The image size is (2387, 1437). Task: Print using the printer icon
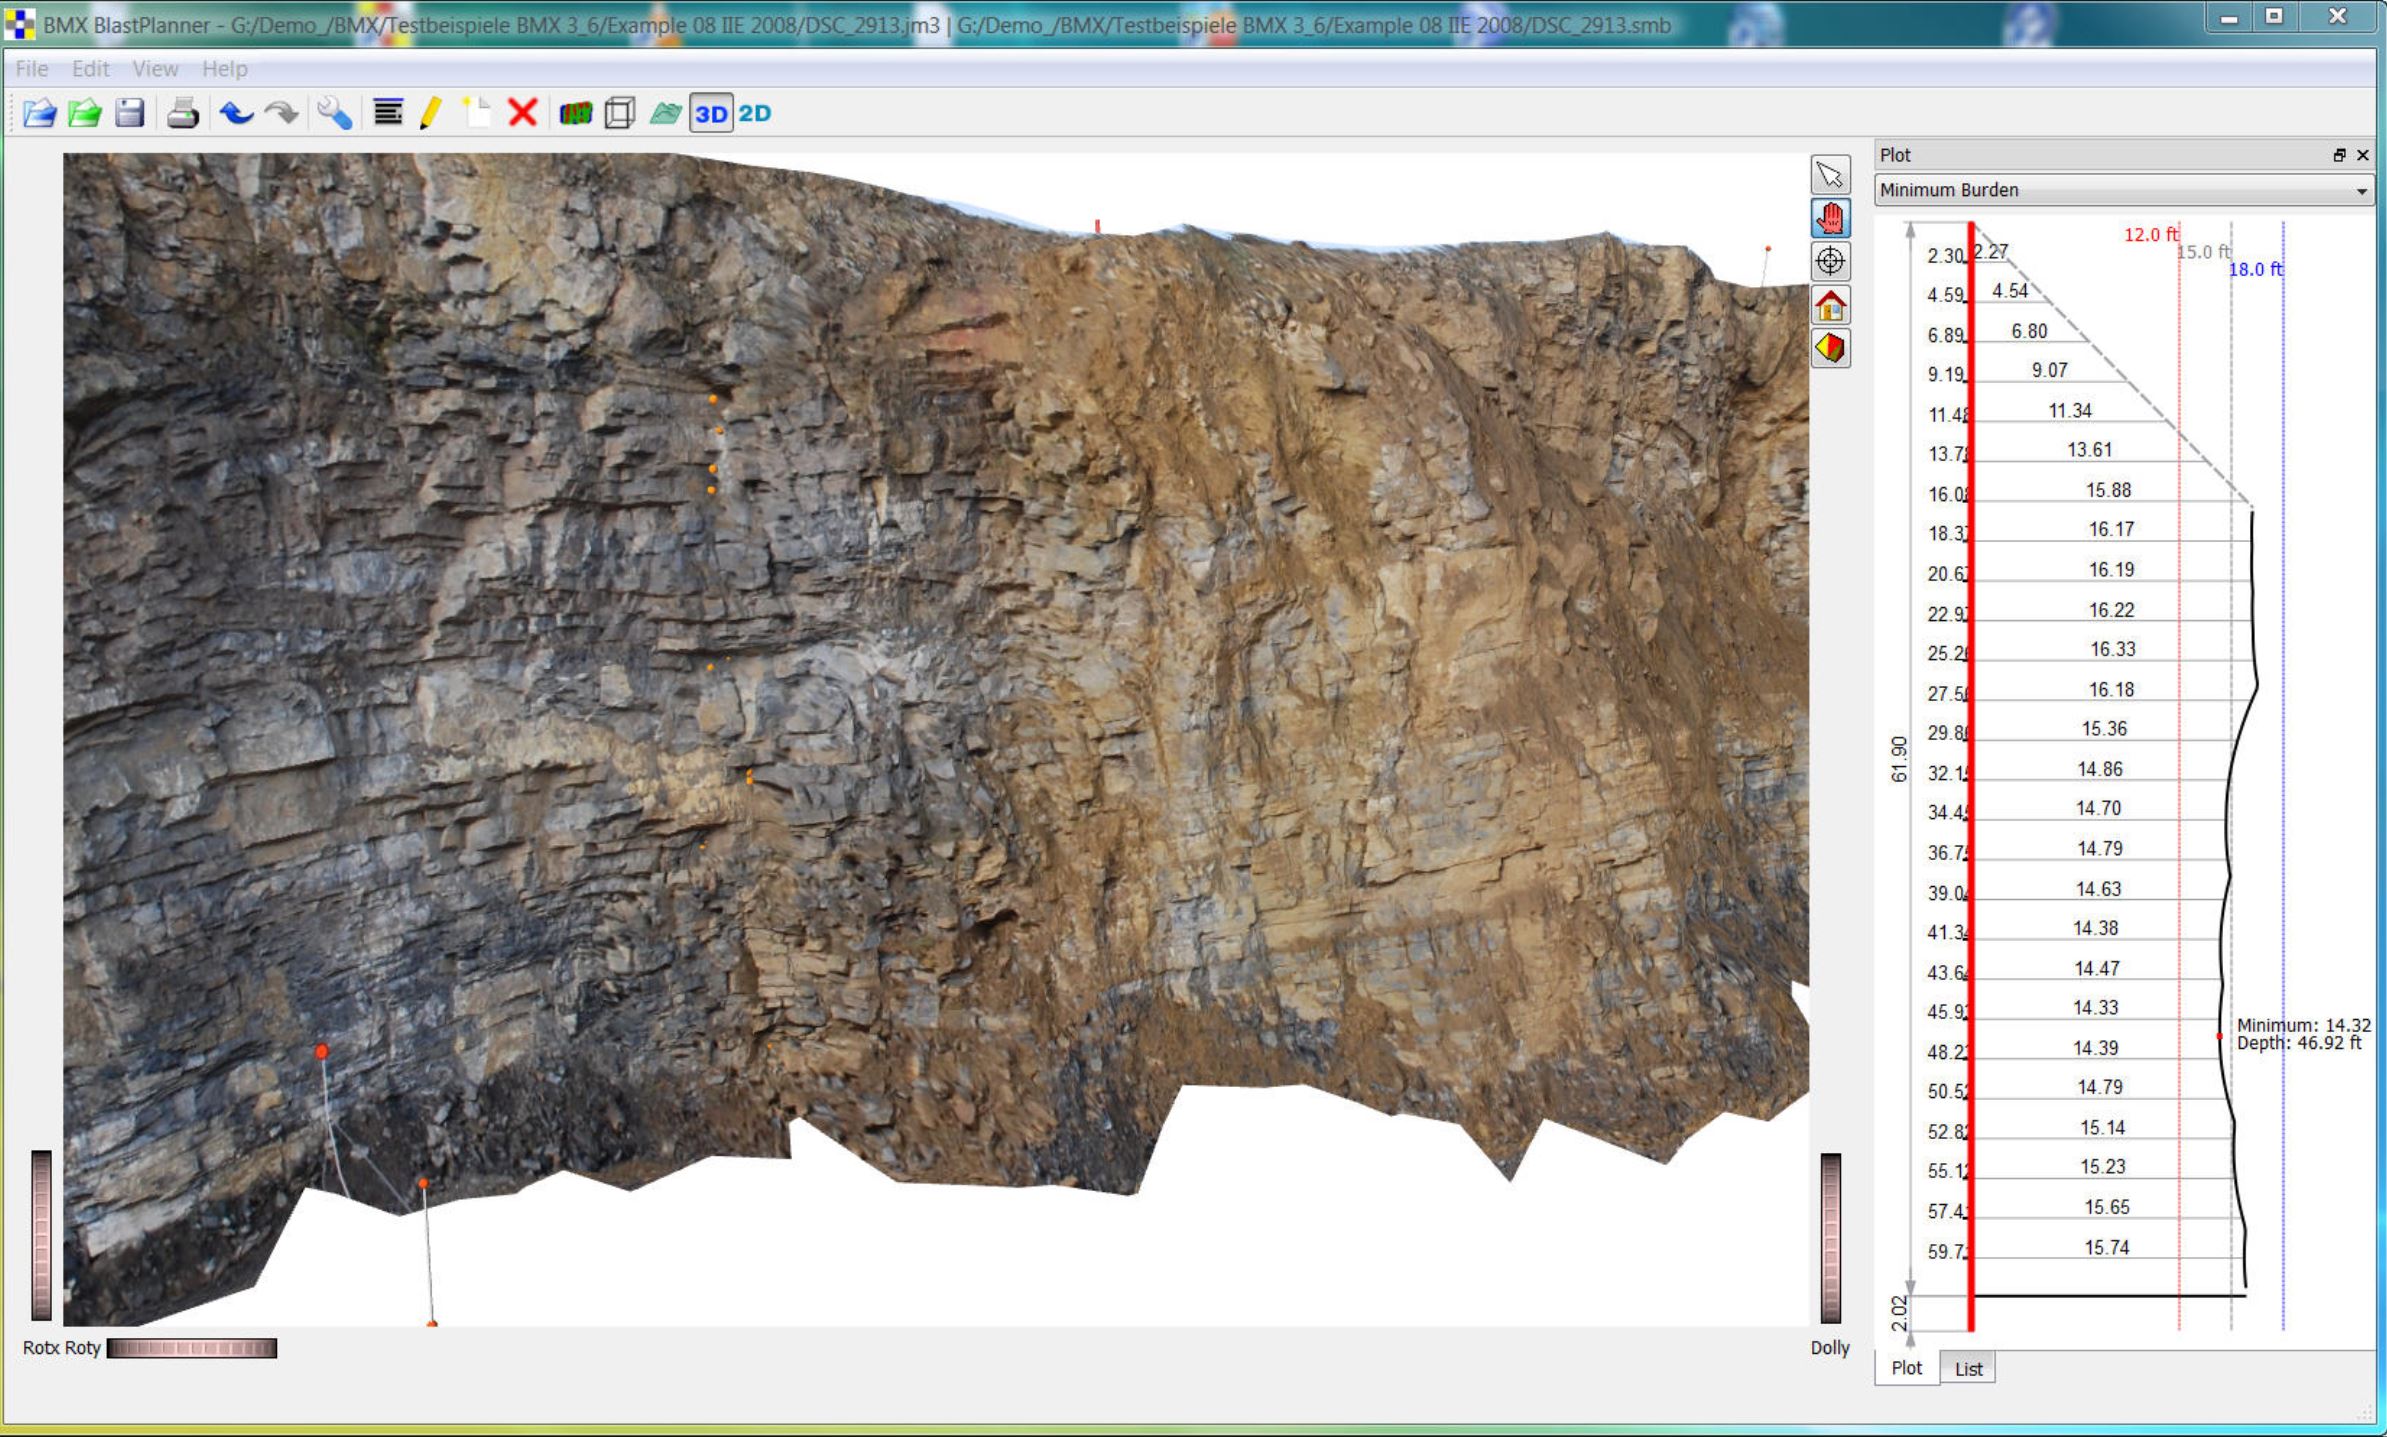coord(183,113)
